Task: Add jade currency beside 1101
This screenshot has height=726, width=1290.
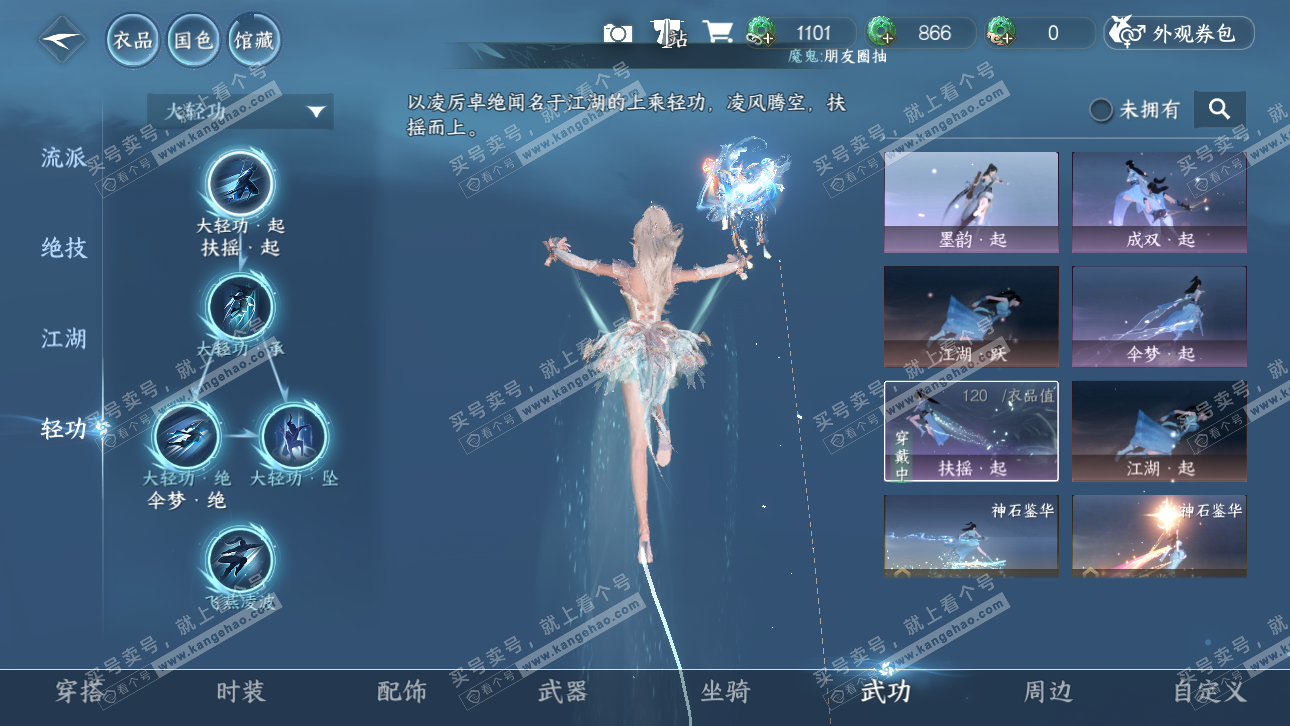Action: [x=762, y=33]
